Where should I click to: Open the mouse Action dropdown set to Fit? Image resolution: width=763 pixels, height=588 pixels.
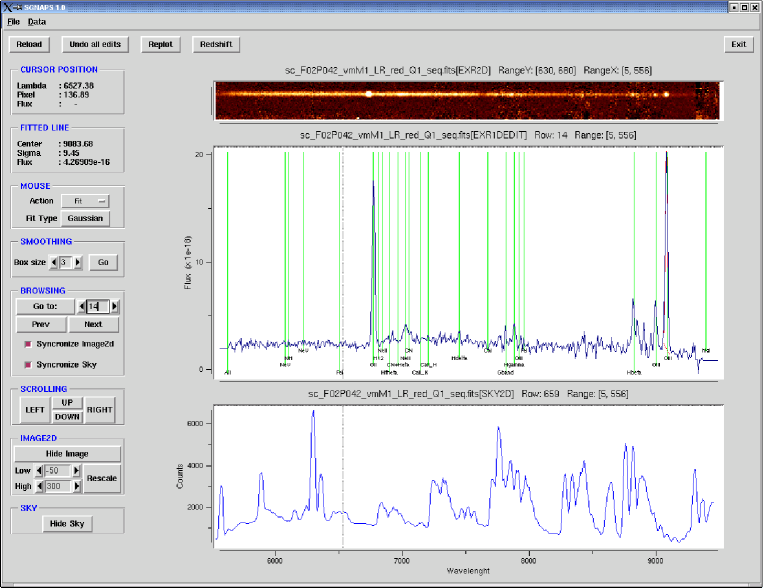[x=84, y=201]
